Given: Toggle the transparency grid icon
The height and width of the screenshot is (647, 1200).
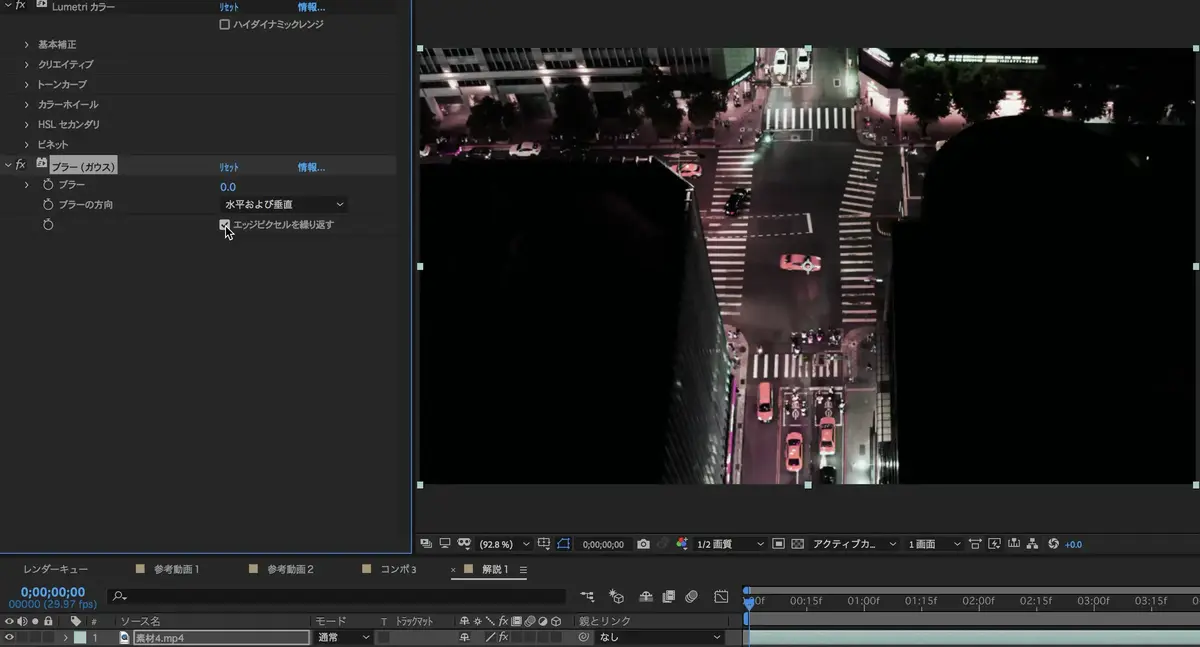Looking at the screenshot, I should [x=797, y=544].
